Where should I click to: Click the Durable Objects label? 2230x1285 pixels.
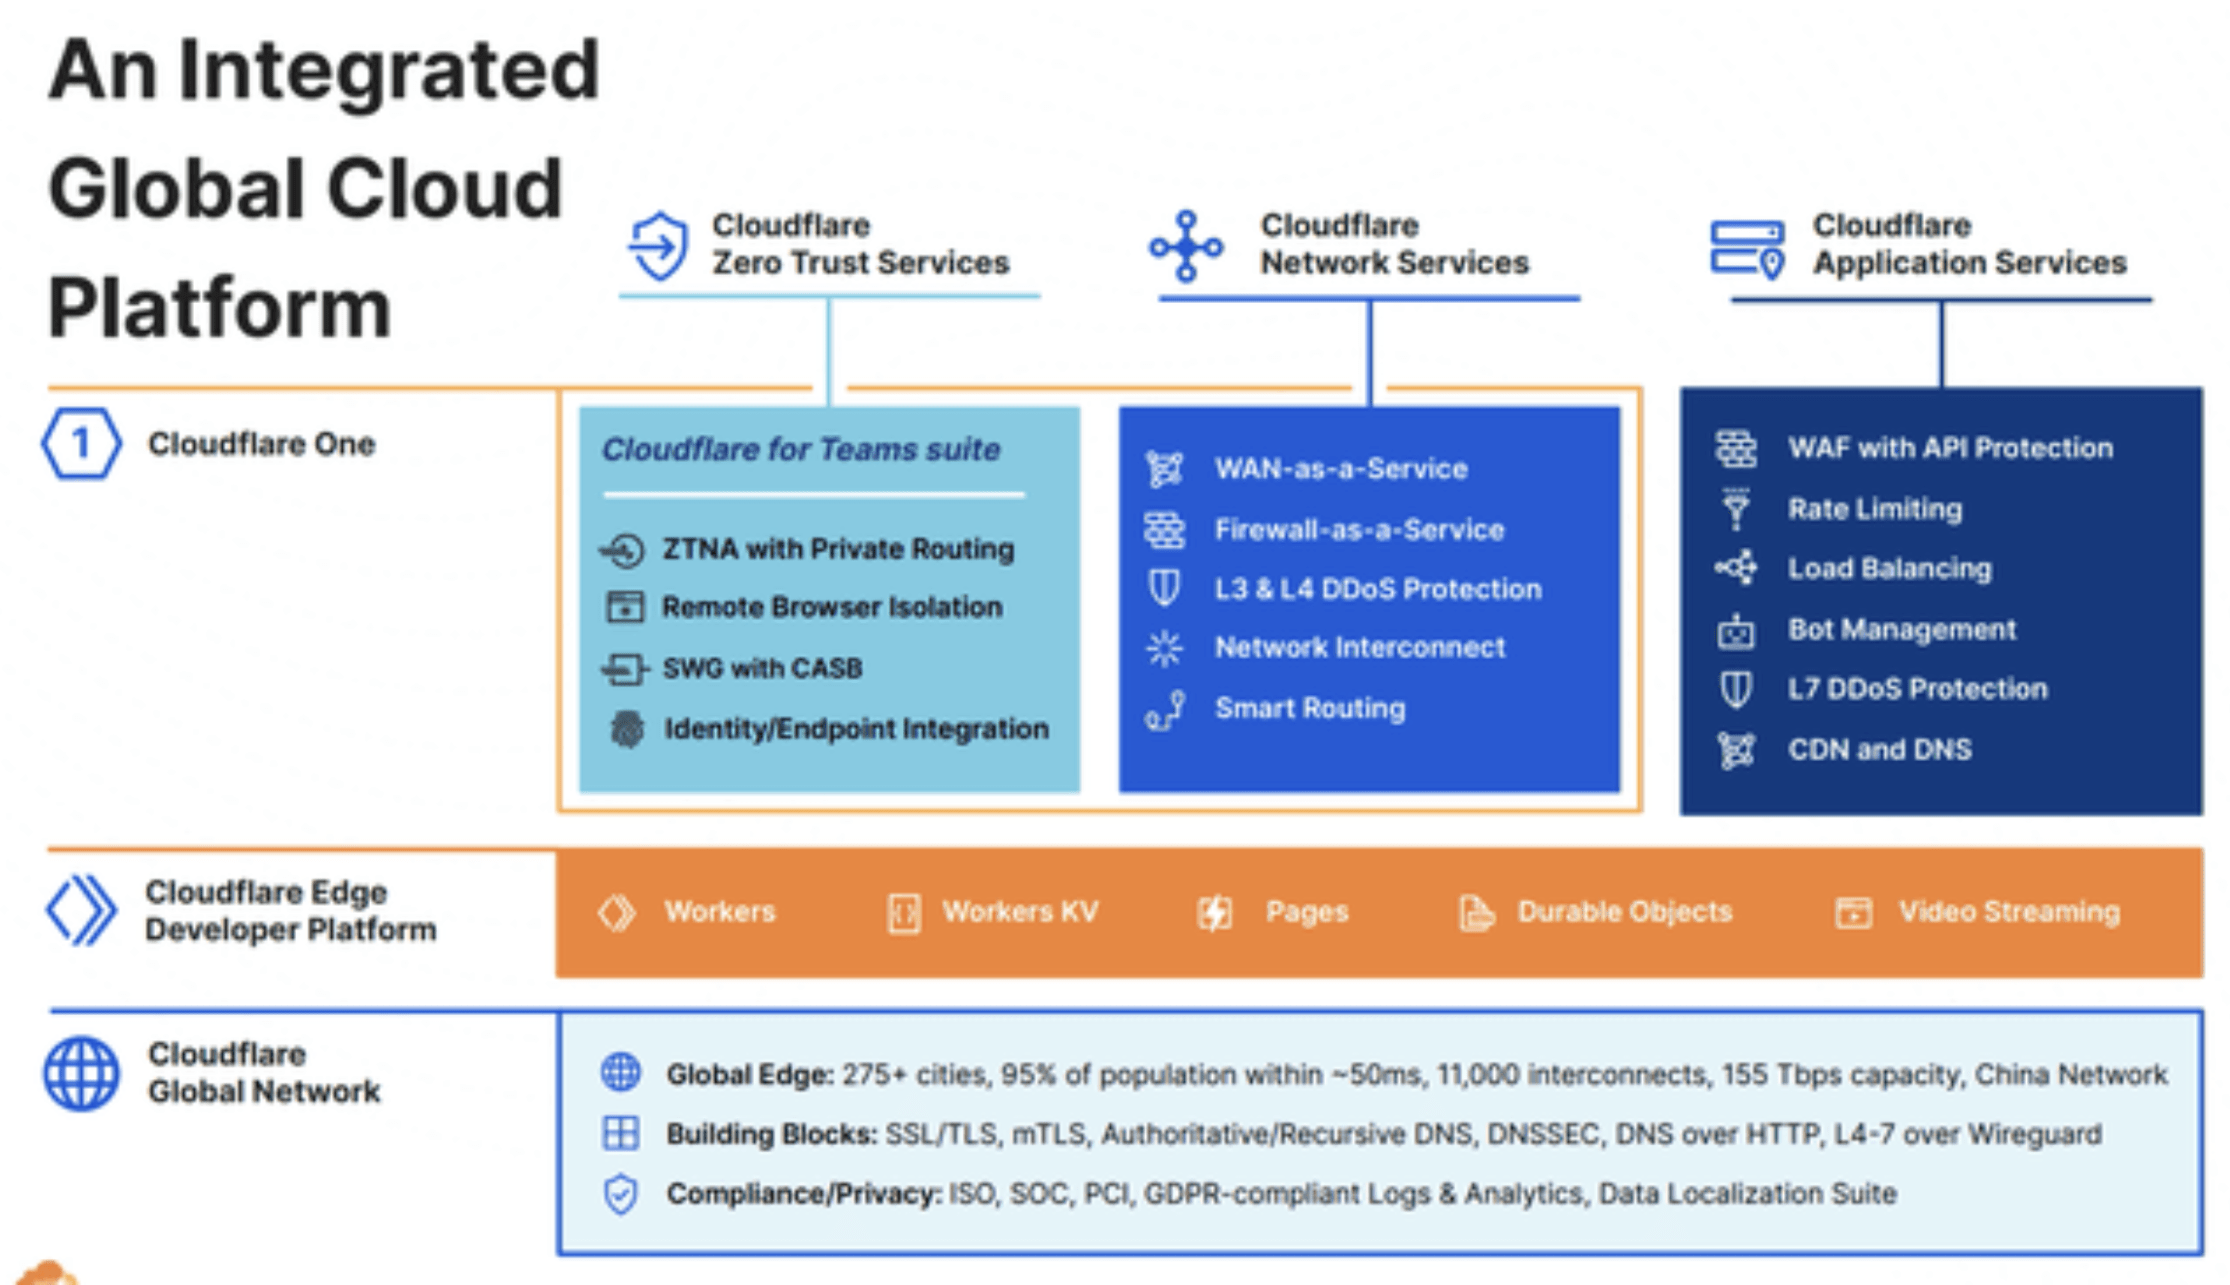(1625, 913)
